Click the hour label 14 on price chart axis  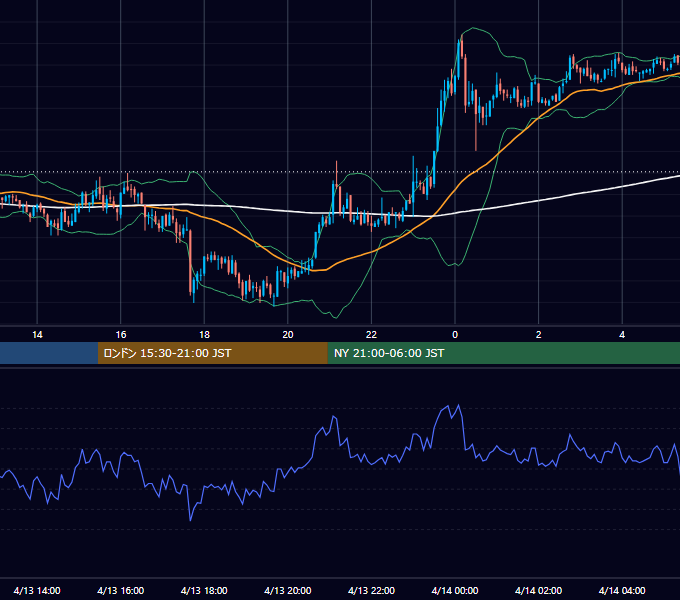(37, 335)
